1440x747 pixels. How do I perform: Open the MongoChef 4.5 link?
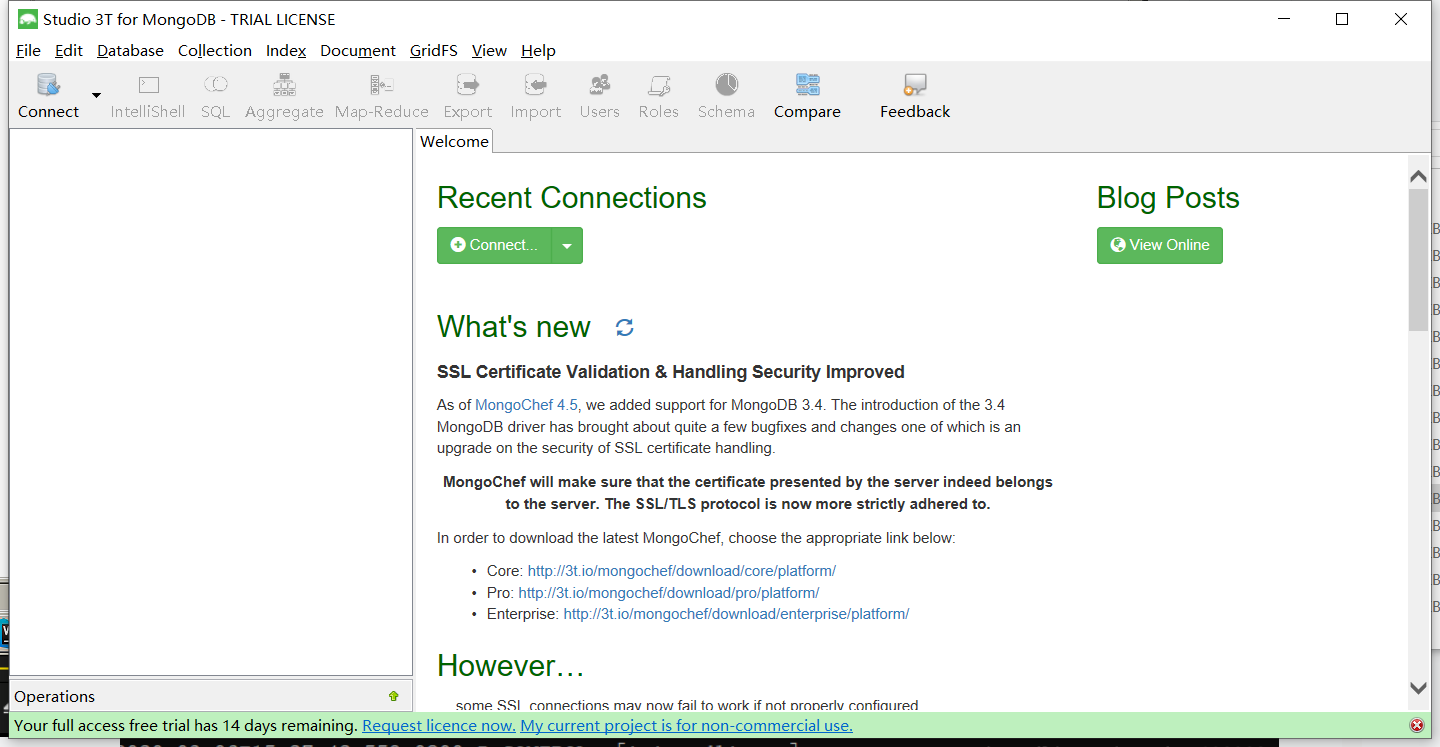pos(526,405)
